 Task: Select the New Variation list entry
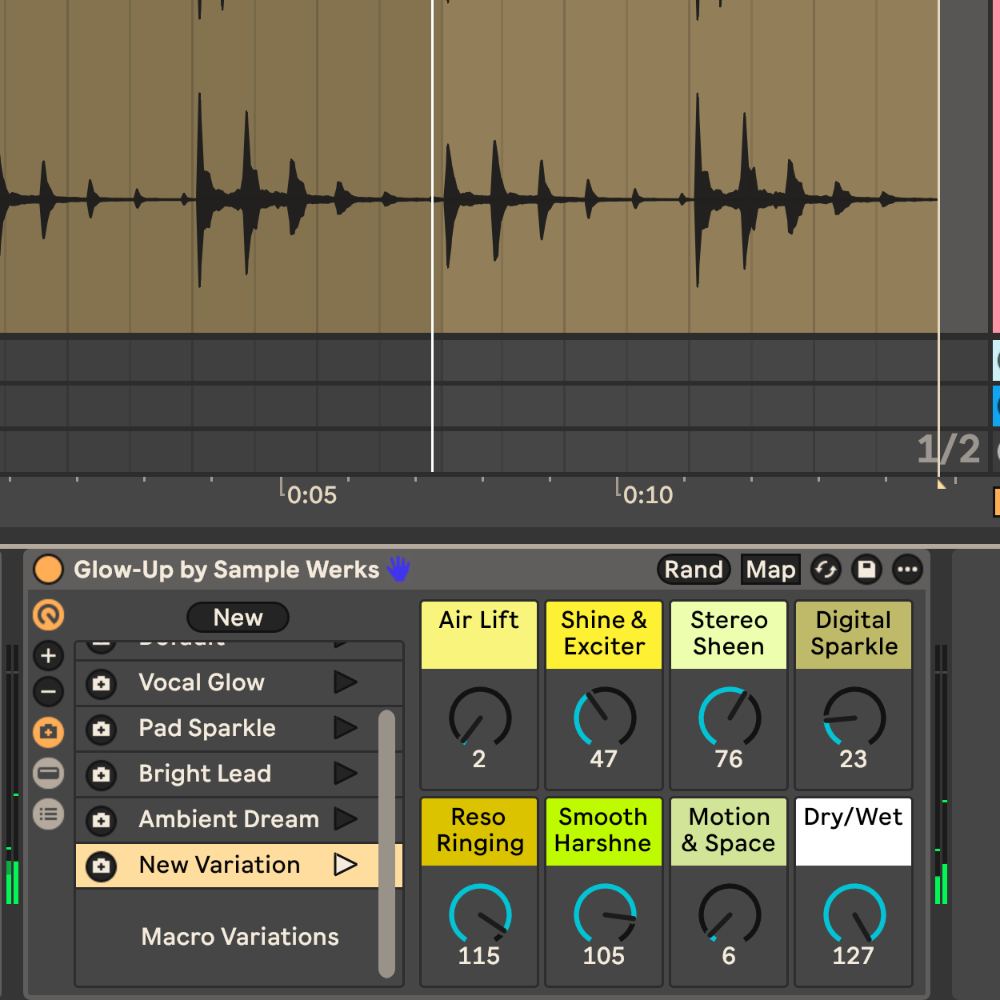coord(219,865)
